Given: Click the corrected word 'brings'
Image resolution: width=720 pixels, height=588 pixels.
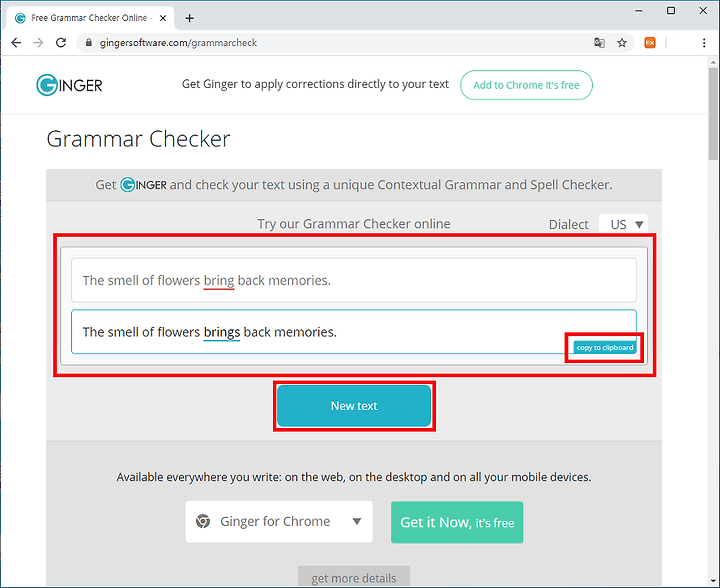Looking at the screenshot, I should 222,332.
